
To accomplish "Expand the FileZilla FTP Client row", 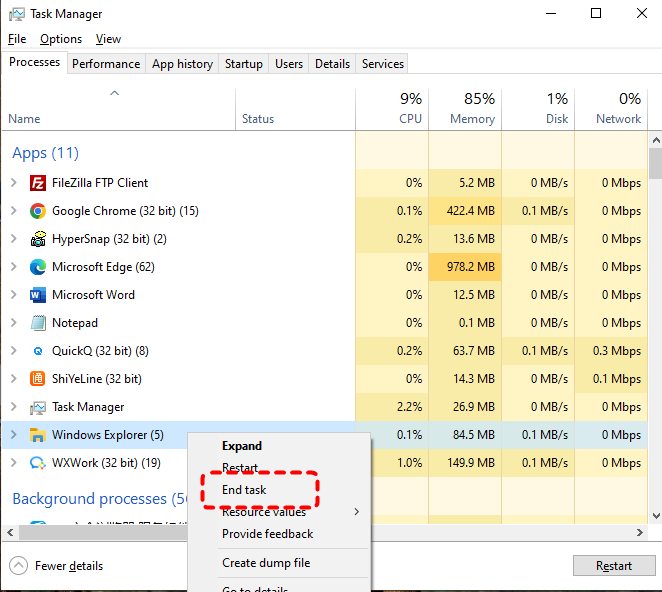I will 14,183.
